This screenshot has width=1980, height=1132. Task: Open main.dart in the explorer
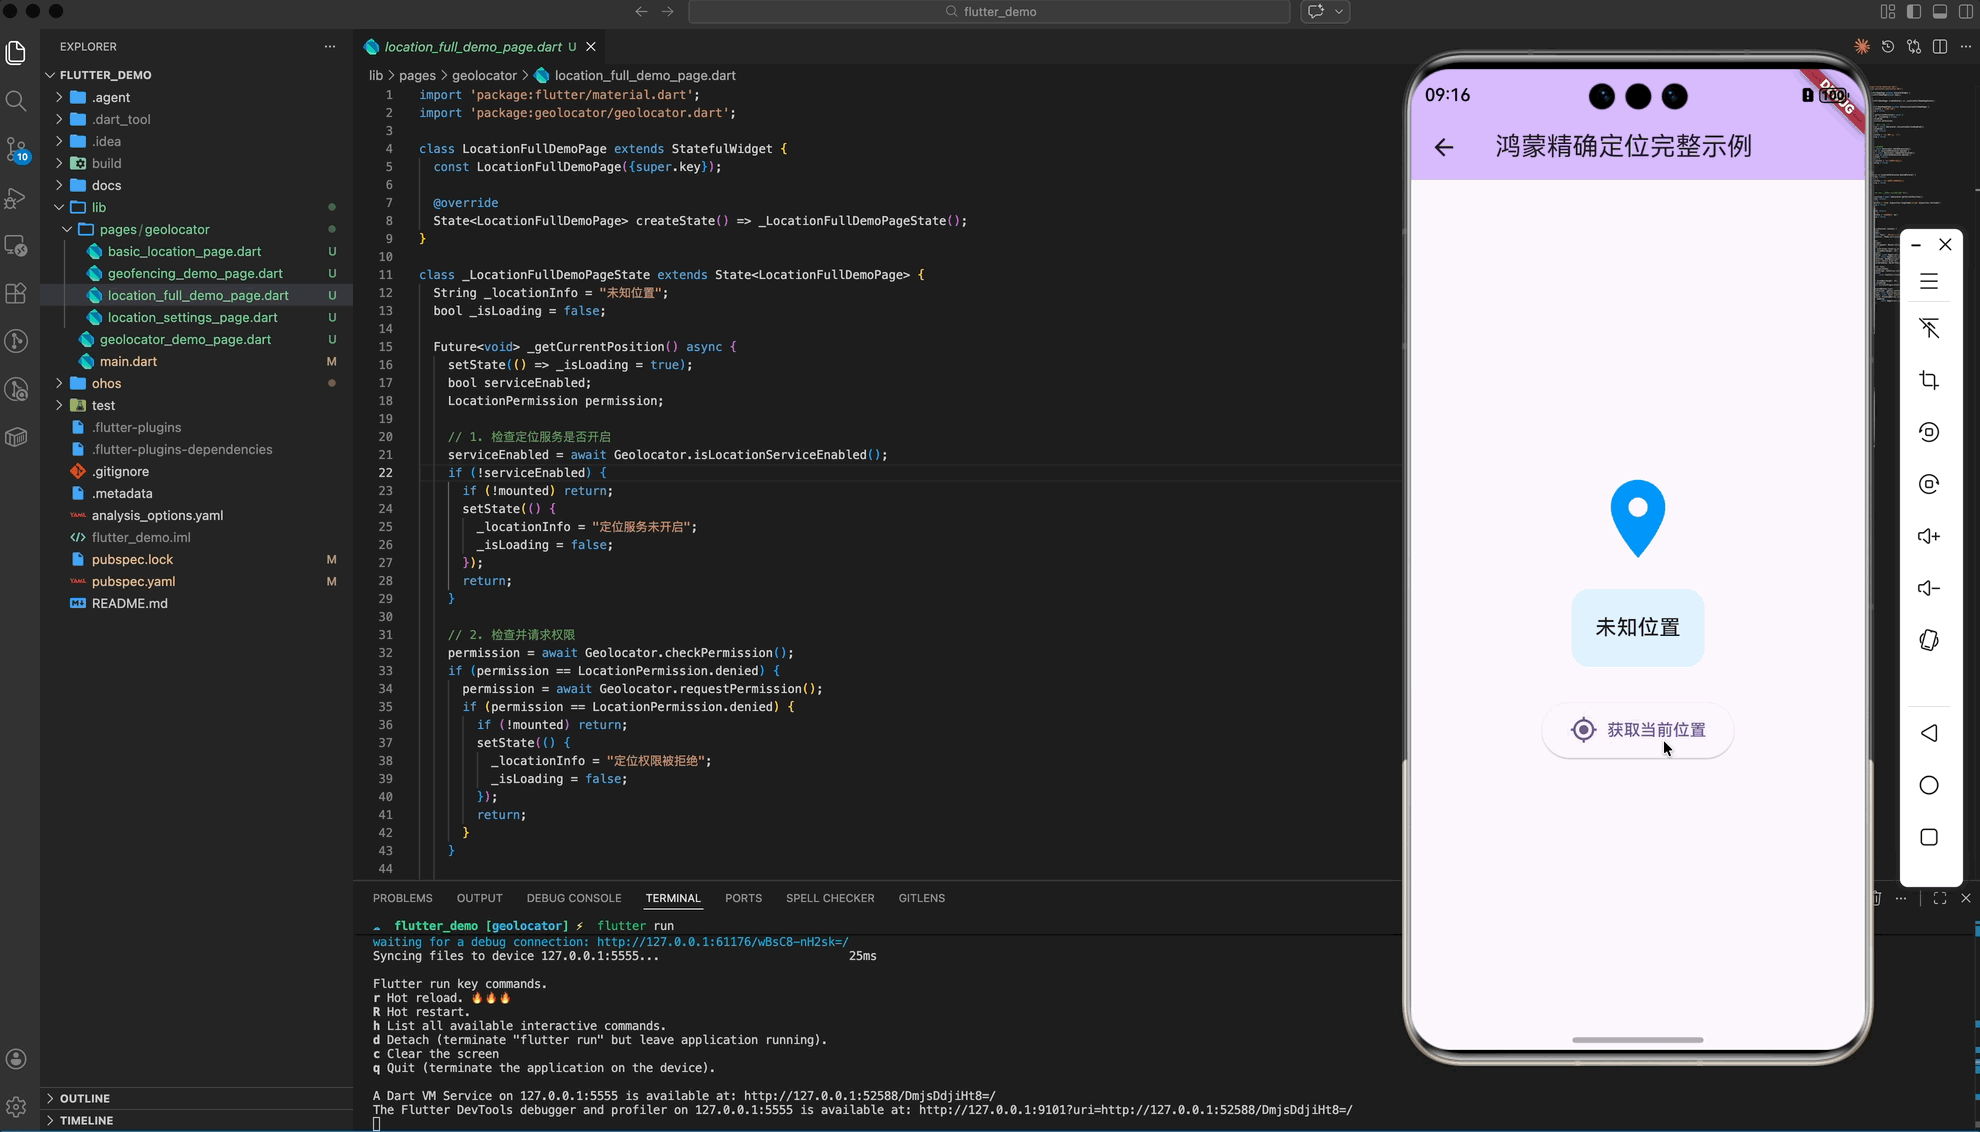[x=128, y=362]
